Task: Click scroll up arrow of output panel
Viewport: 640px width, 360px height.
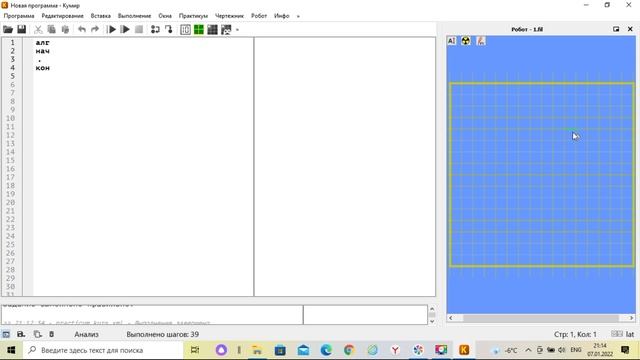Action: [432, 309]
